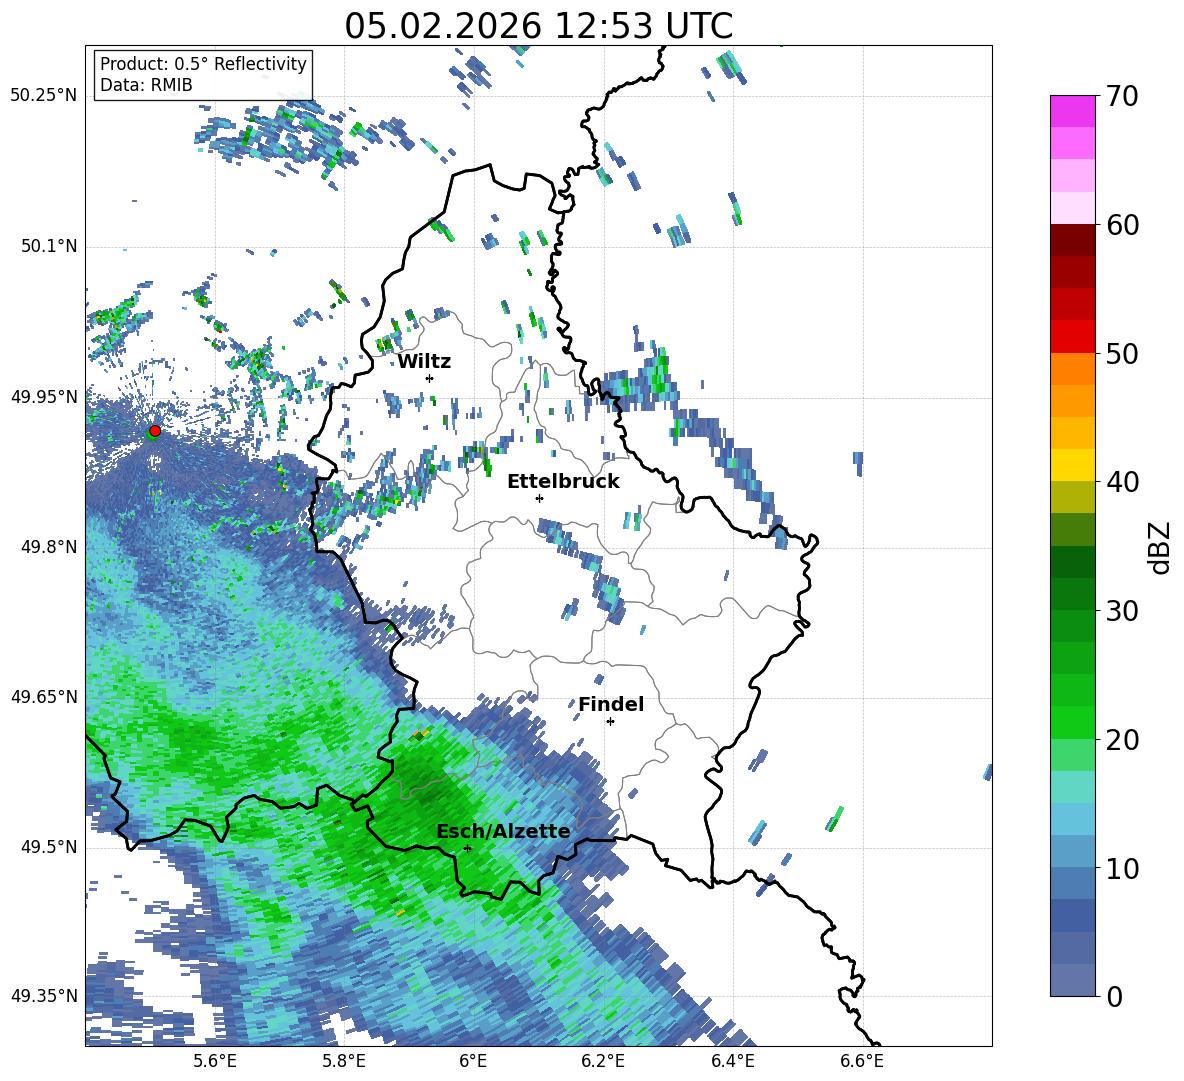Click the 49.5°N latitude label

click(48, 846)
